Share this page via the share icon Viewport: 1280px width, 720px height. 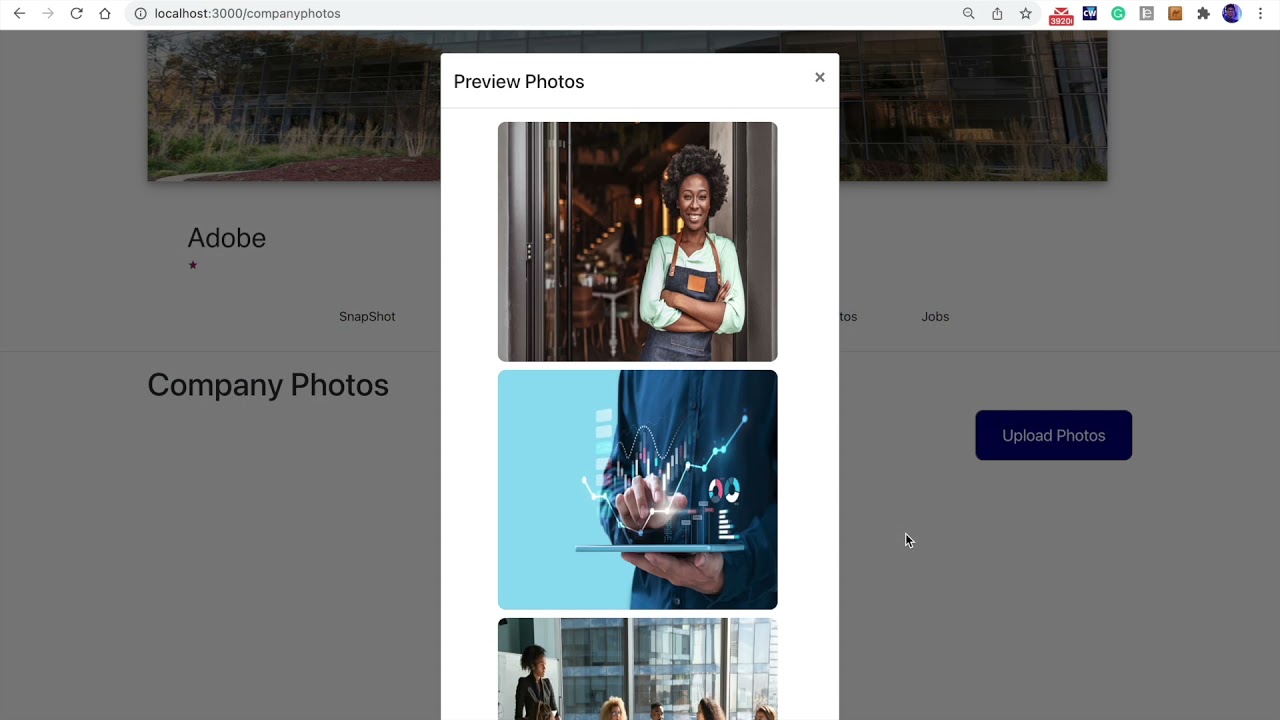pyautogui.click(x=997, y=13)
